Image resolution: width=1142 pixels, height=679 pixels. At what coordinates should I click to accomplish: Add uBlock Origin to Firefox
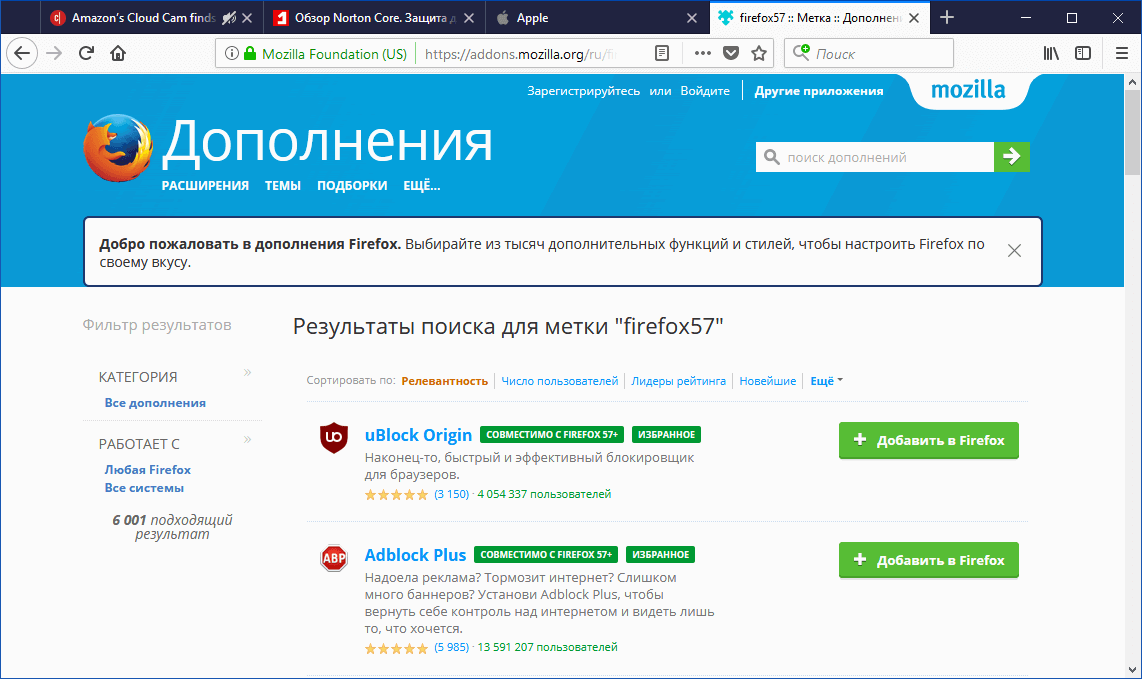coord(928,440)
